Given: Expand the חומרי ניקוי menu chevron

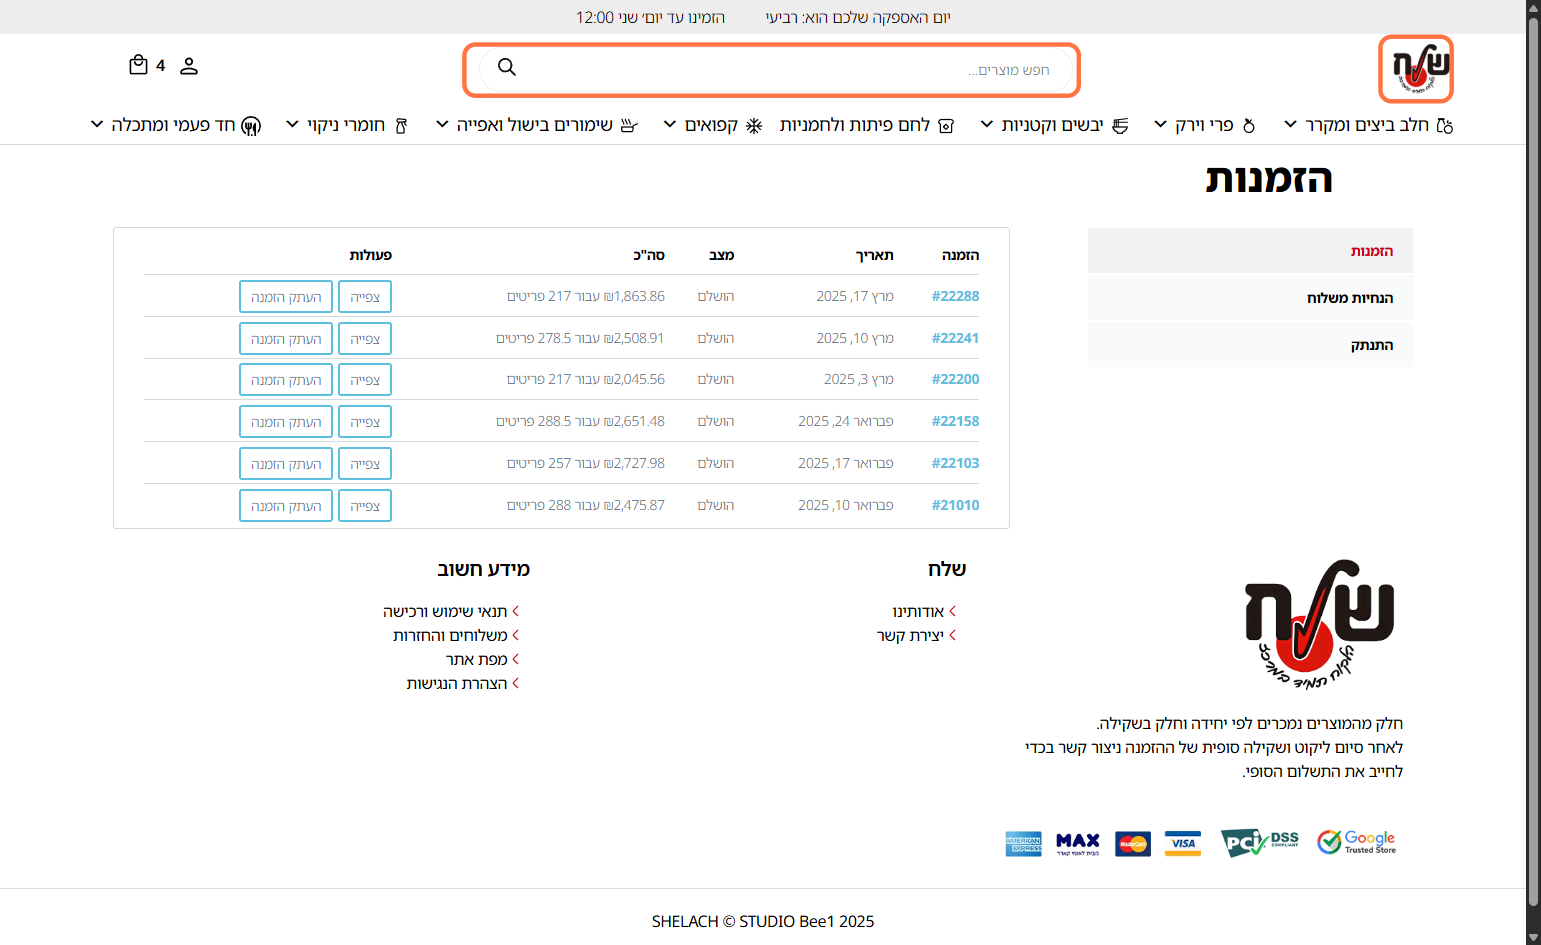Looking at the screenshot, I should tap(292, 124).
